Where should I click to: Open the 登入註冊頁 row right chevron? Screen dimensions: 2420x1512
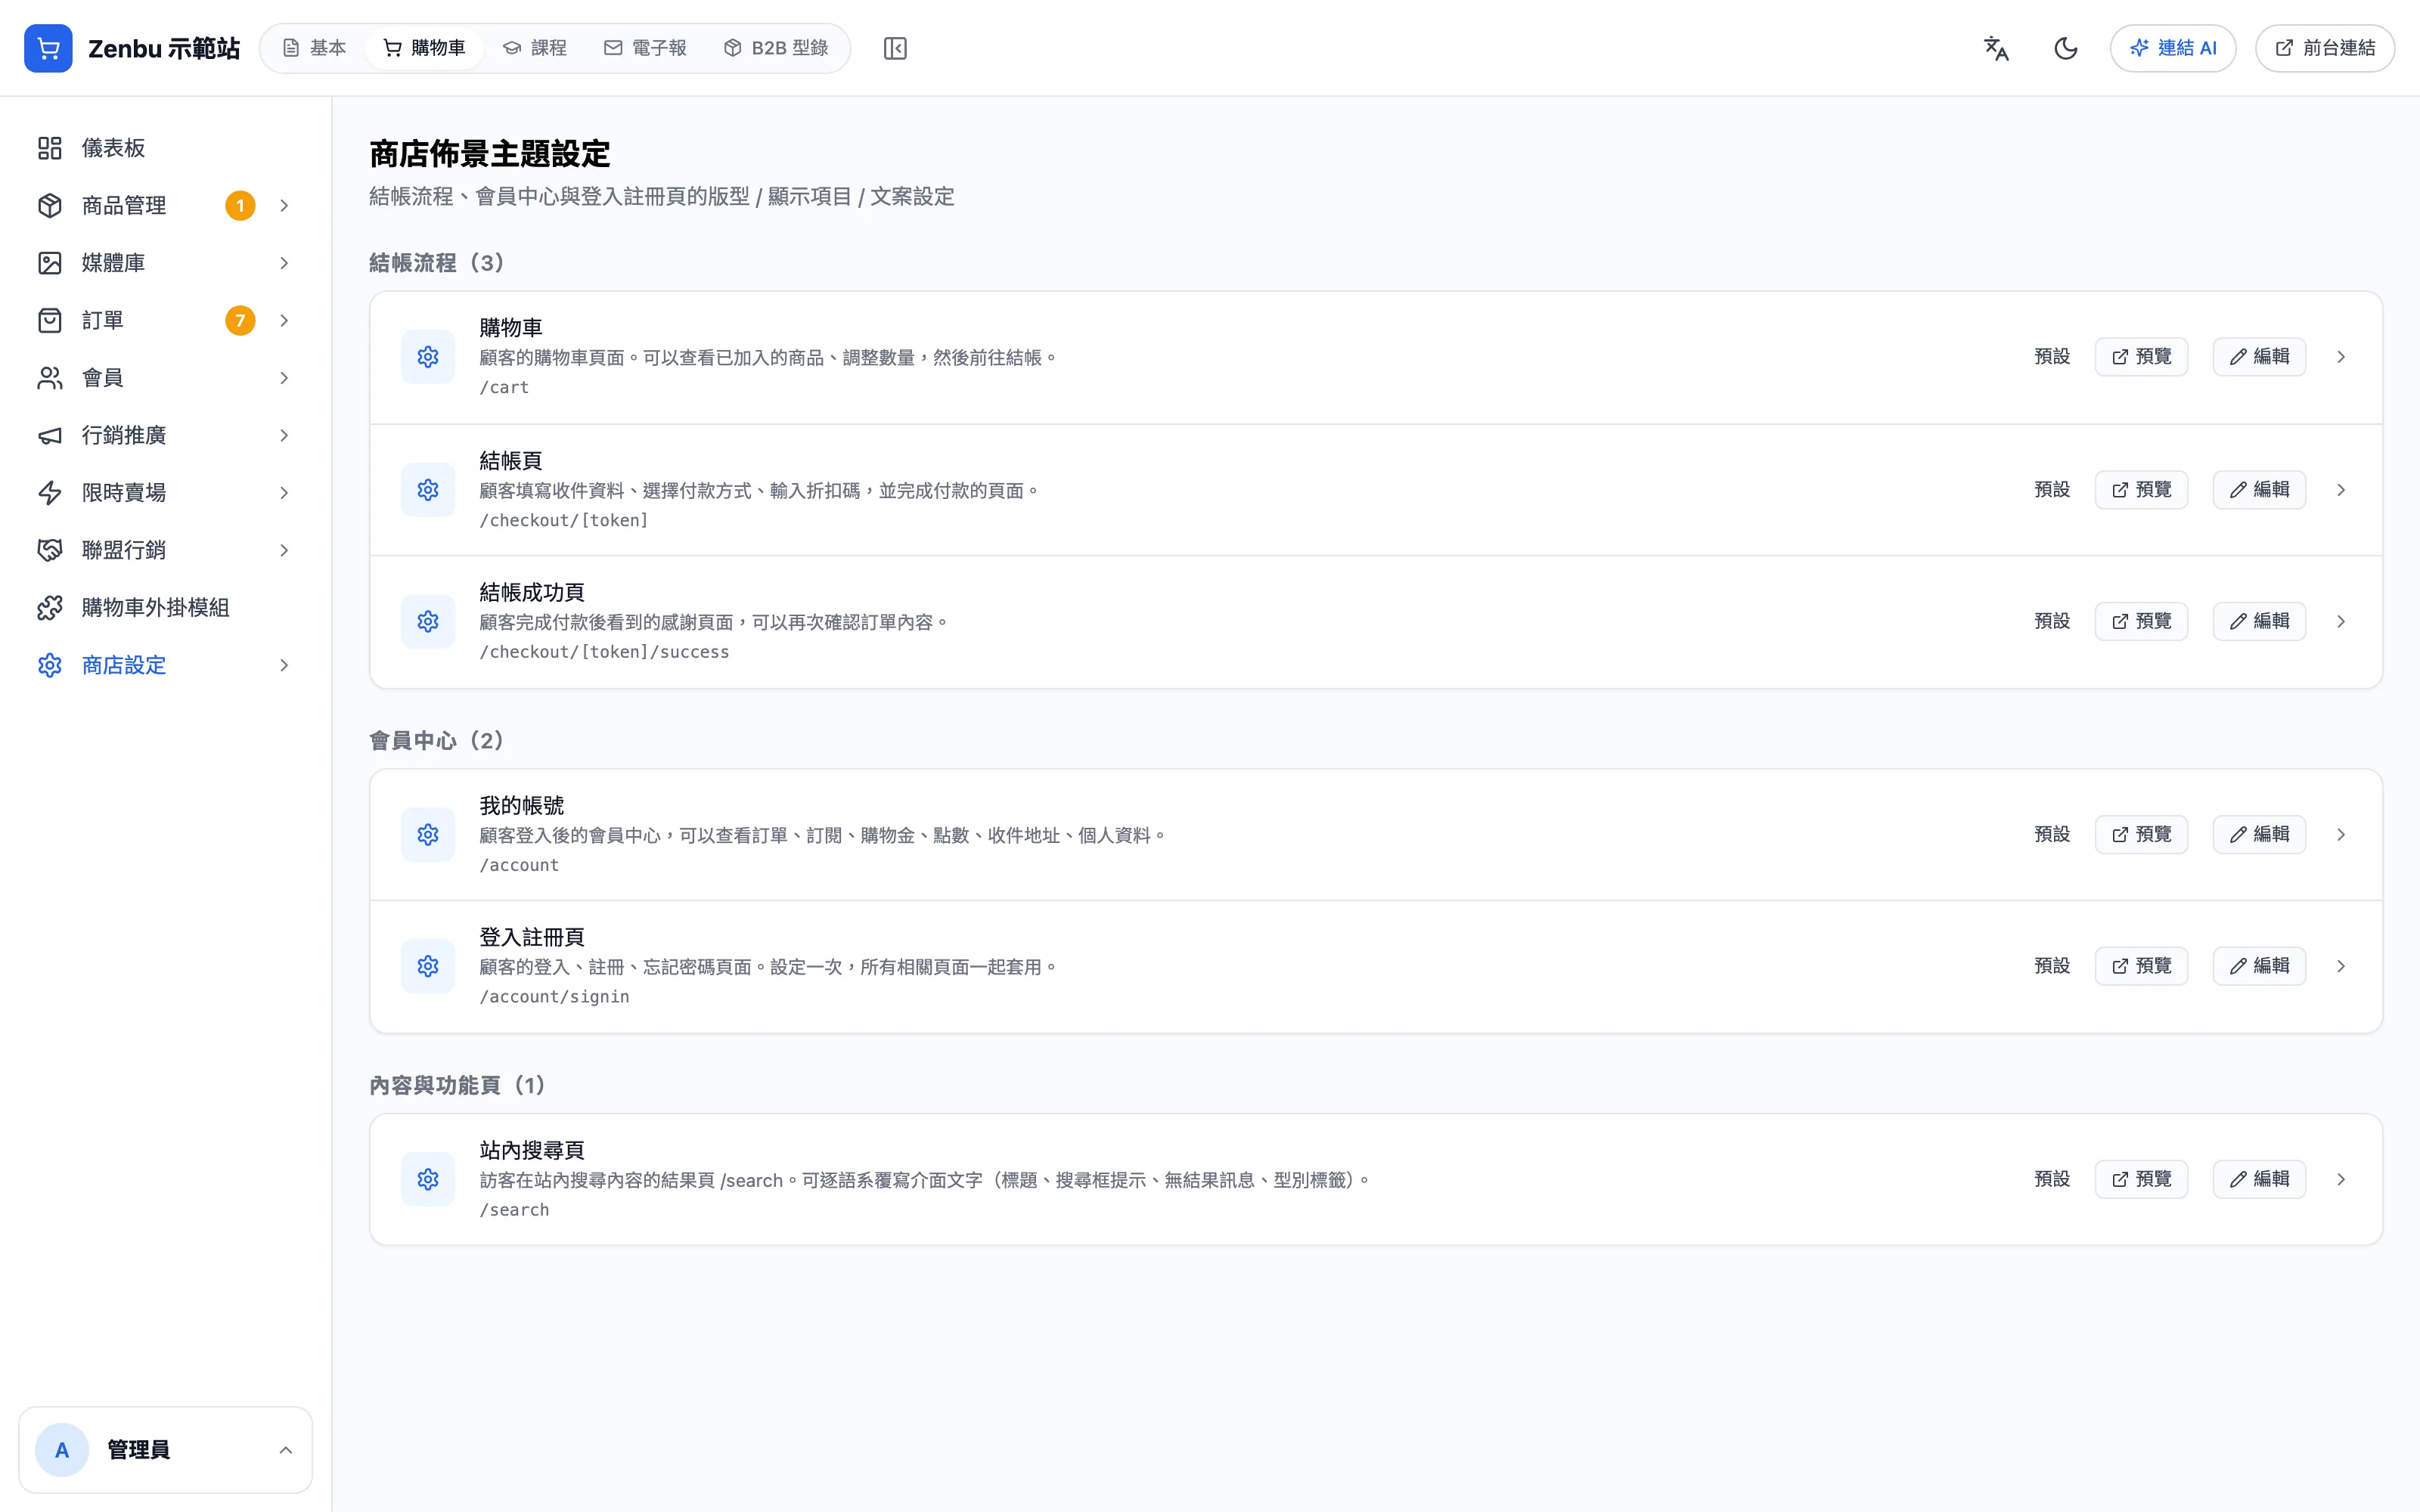click(x=2341, y=966)
